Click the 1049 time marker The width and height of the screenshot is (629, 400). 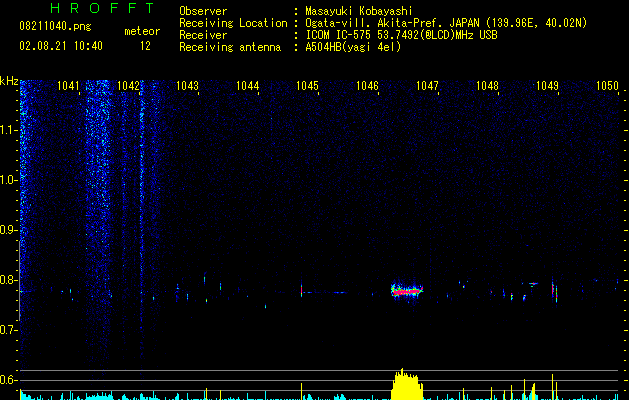click(547, 86)
